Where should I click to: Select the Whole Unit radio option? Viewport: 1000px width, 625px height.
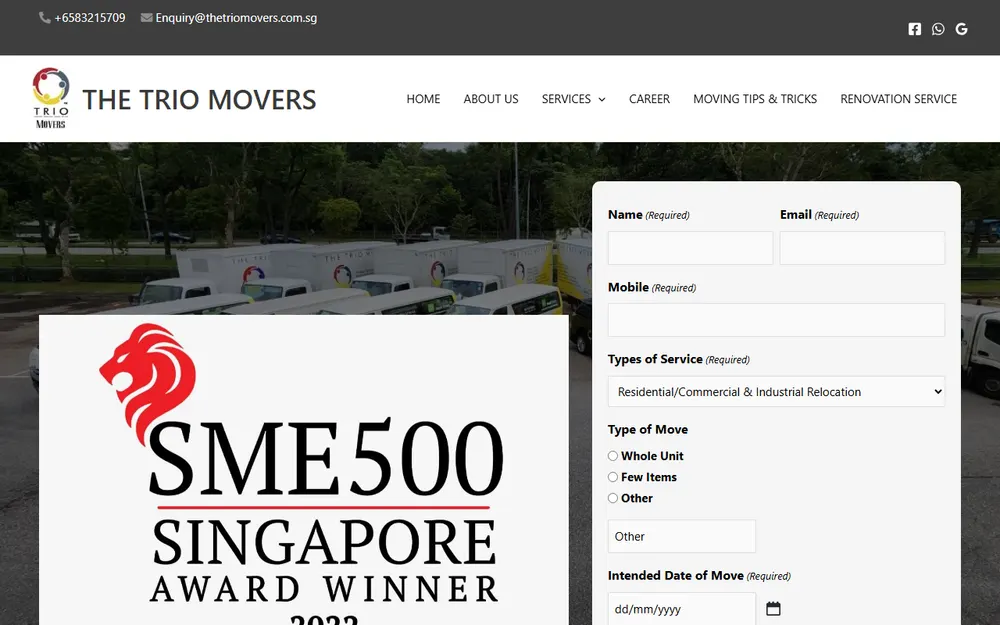[613, 456]
